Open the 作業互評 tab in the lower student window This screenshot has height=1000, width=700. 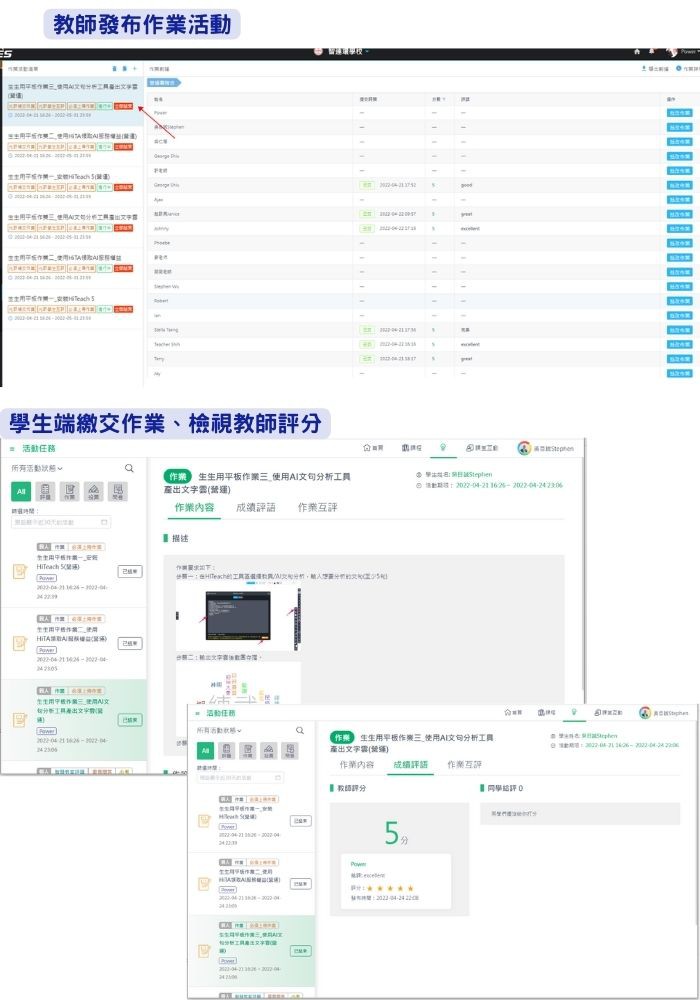tap(467, 765)
